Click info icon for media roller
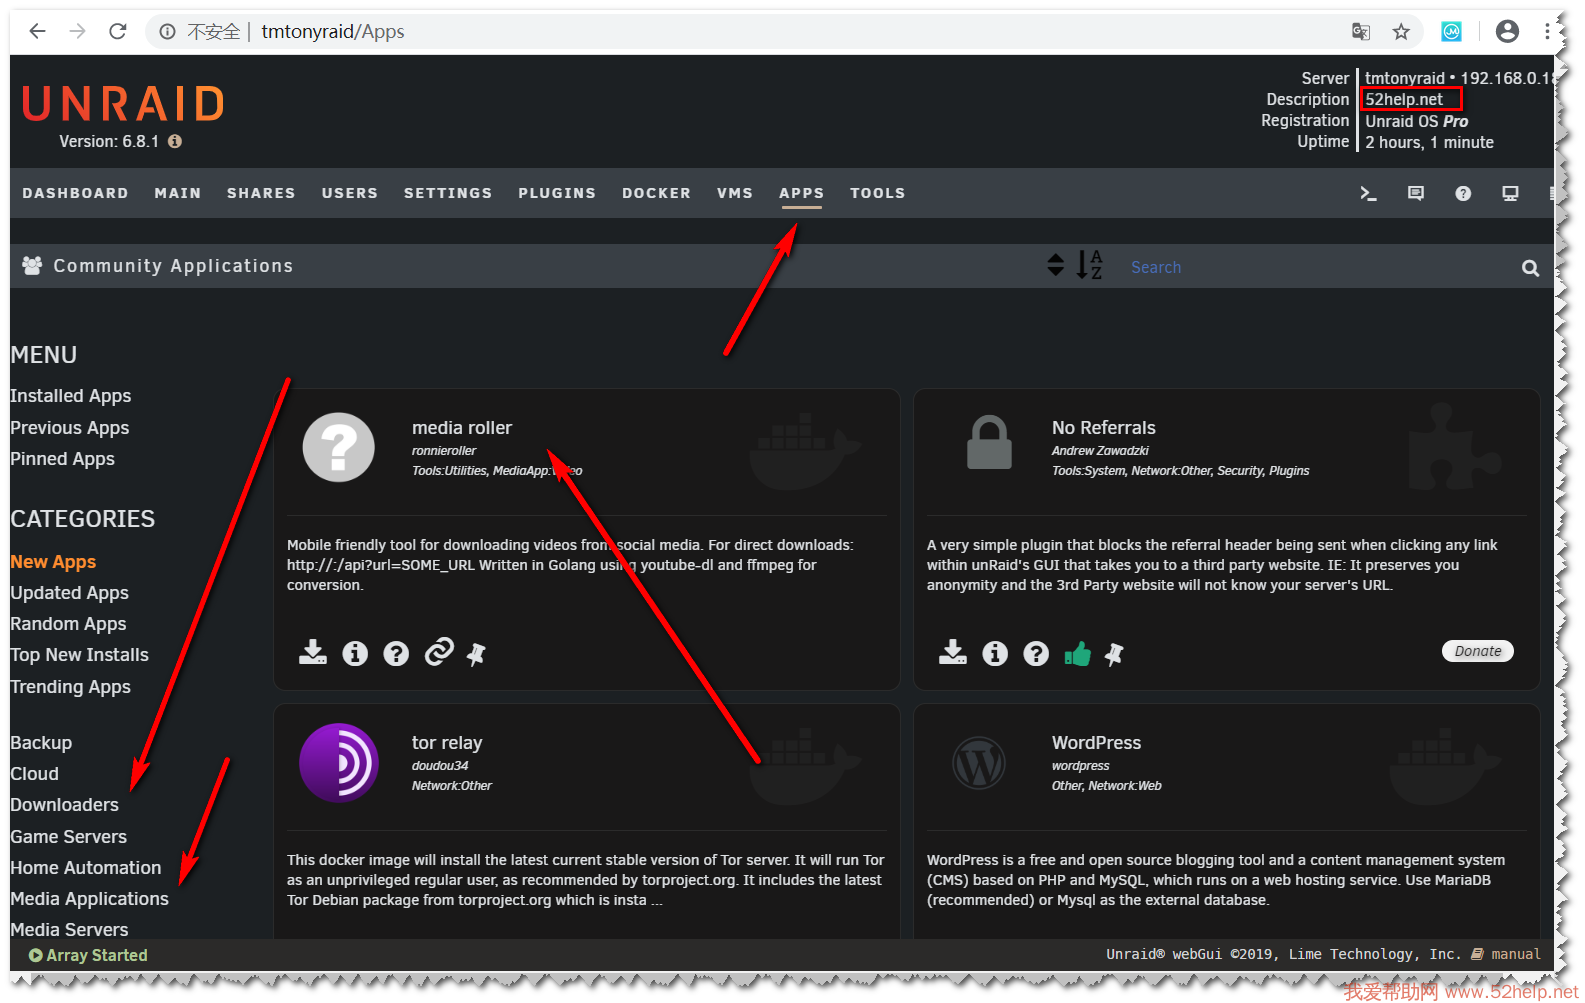Screen dimensions: 1585x1003 (x=355, y=653)
